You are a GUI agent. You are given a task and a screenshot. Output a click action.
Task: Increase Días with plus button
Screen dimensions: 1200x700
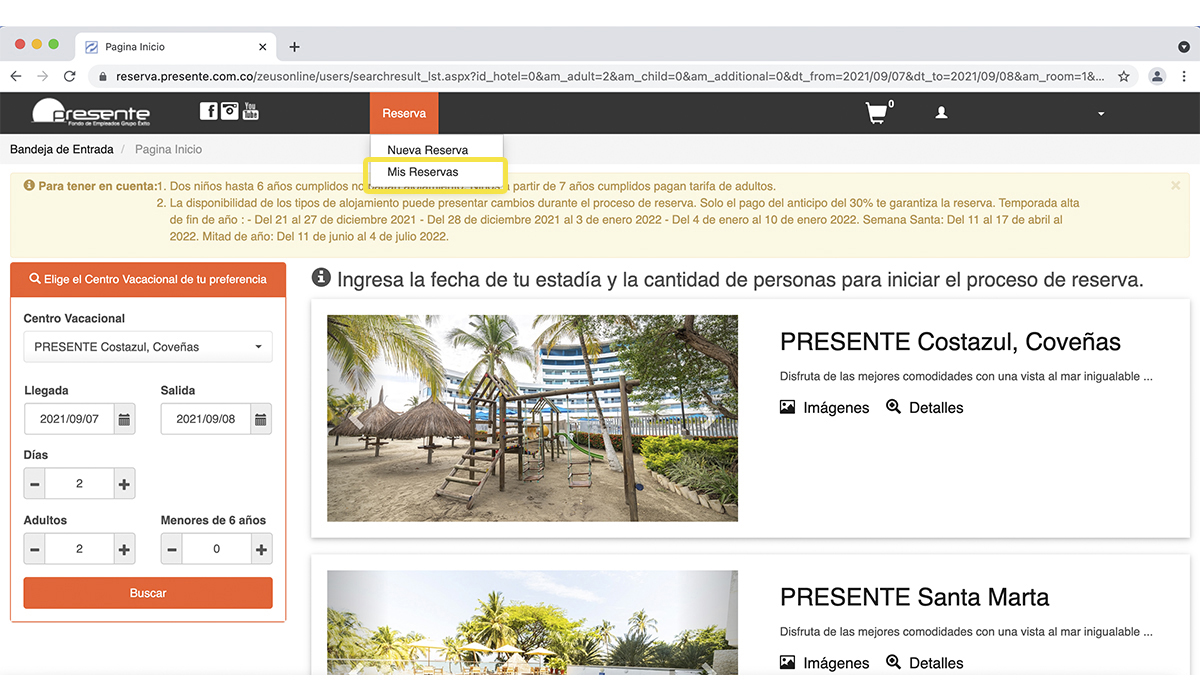pyautogui.click(x=124, y=484)
